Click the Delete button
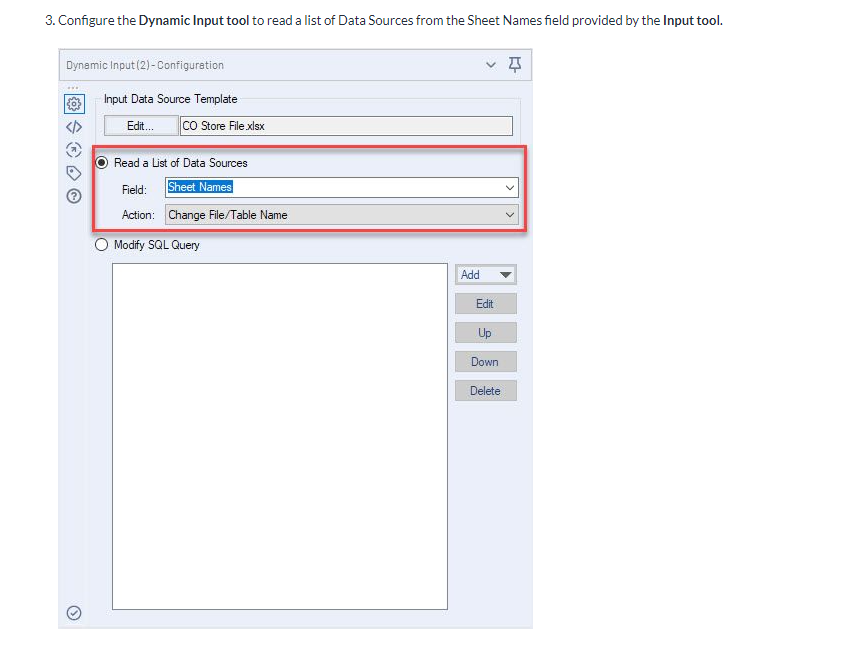Viewport: 852px width, 650px height. 485,390
